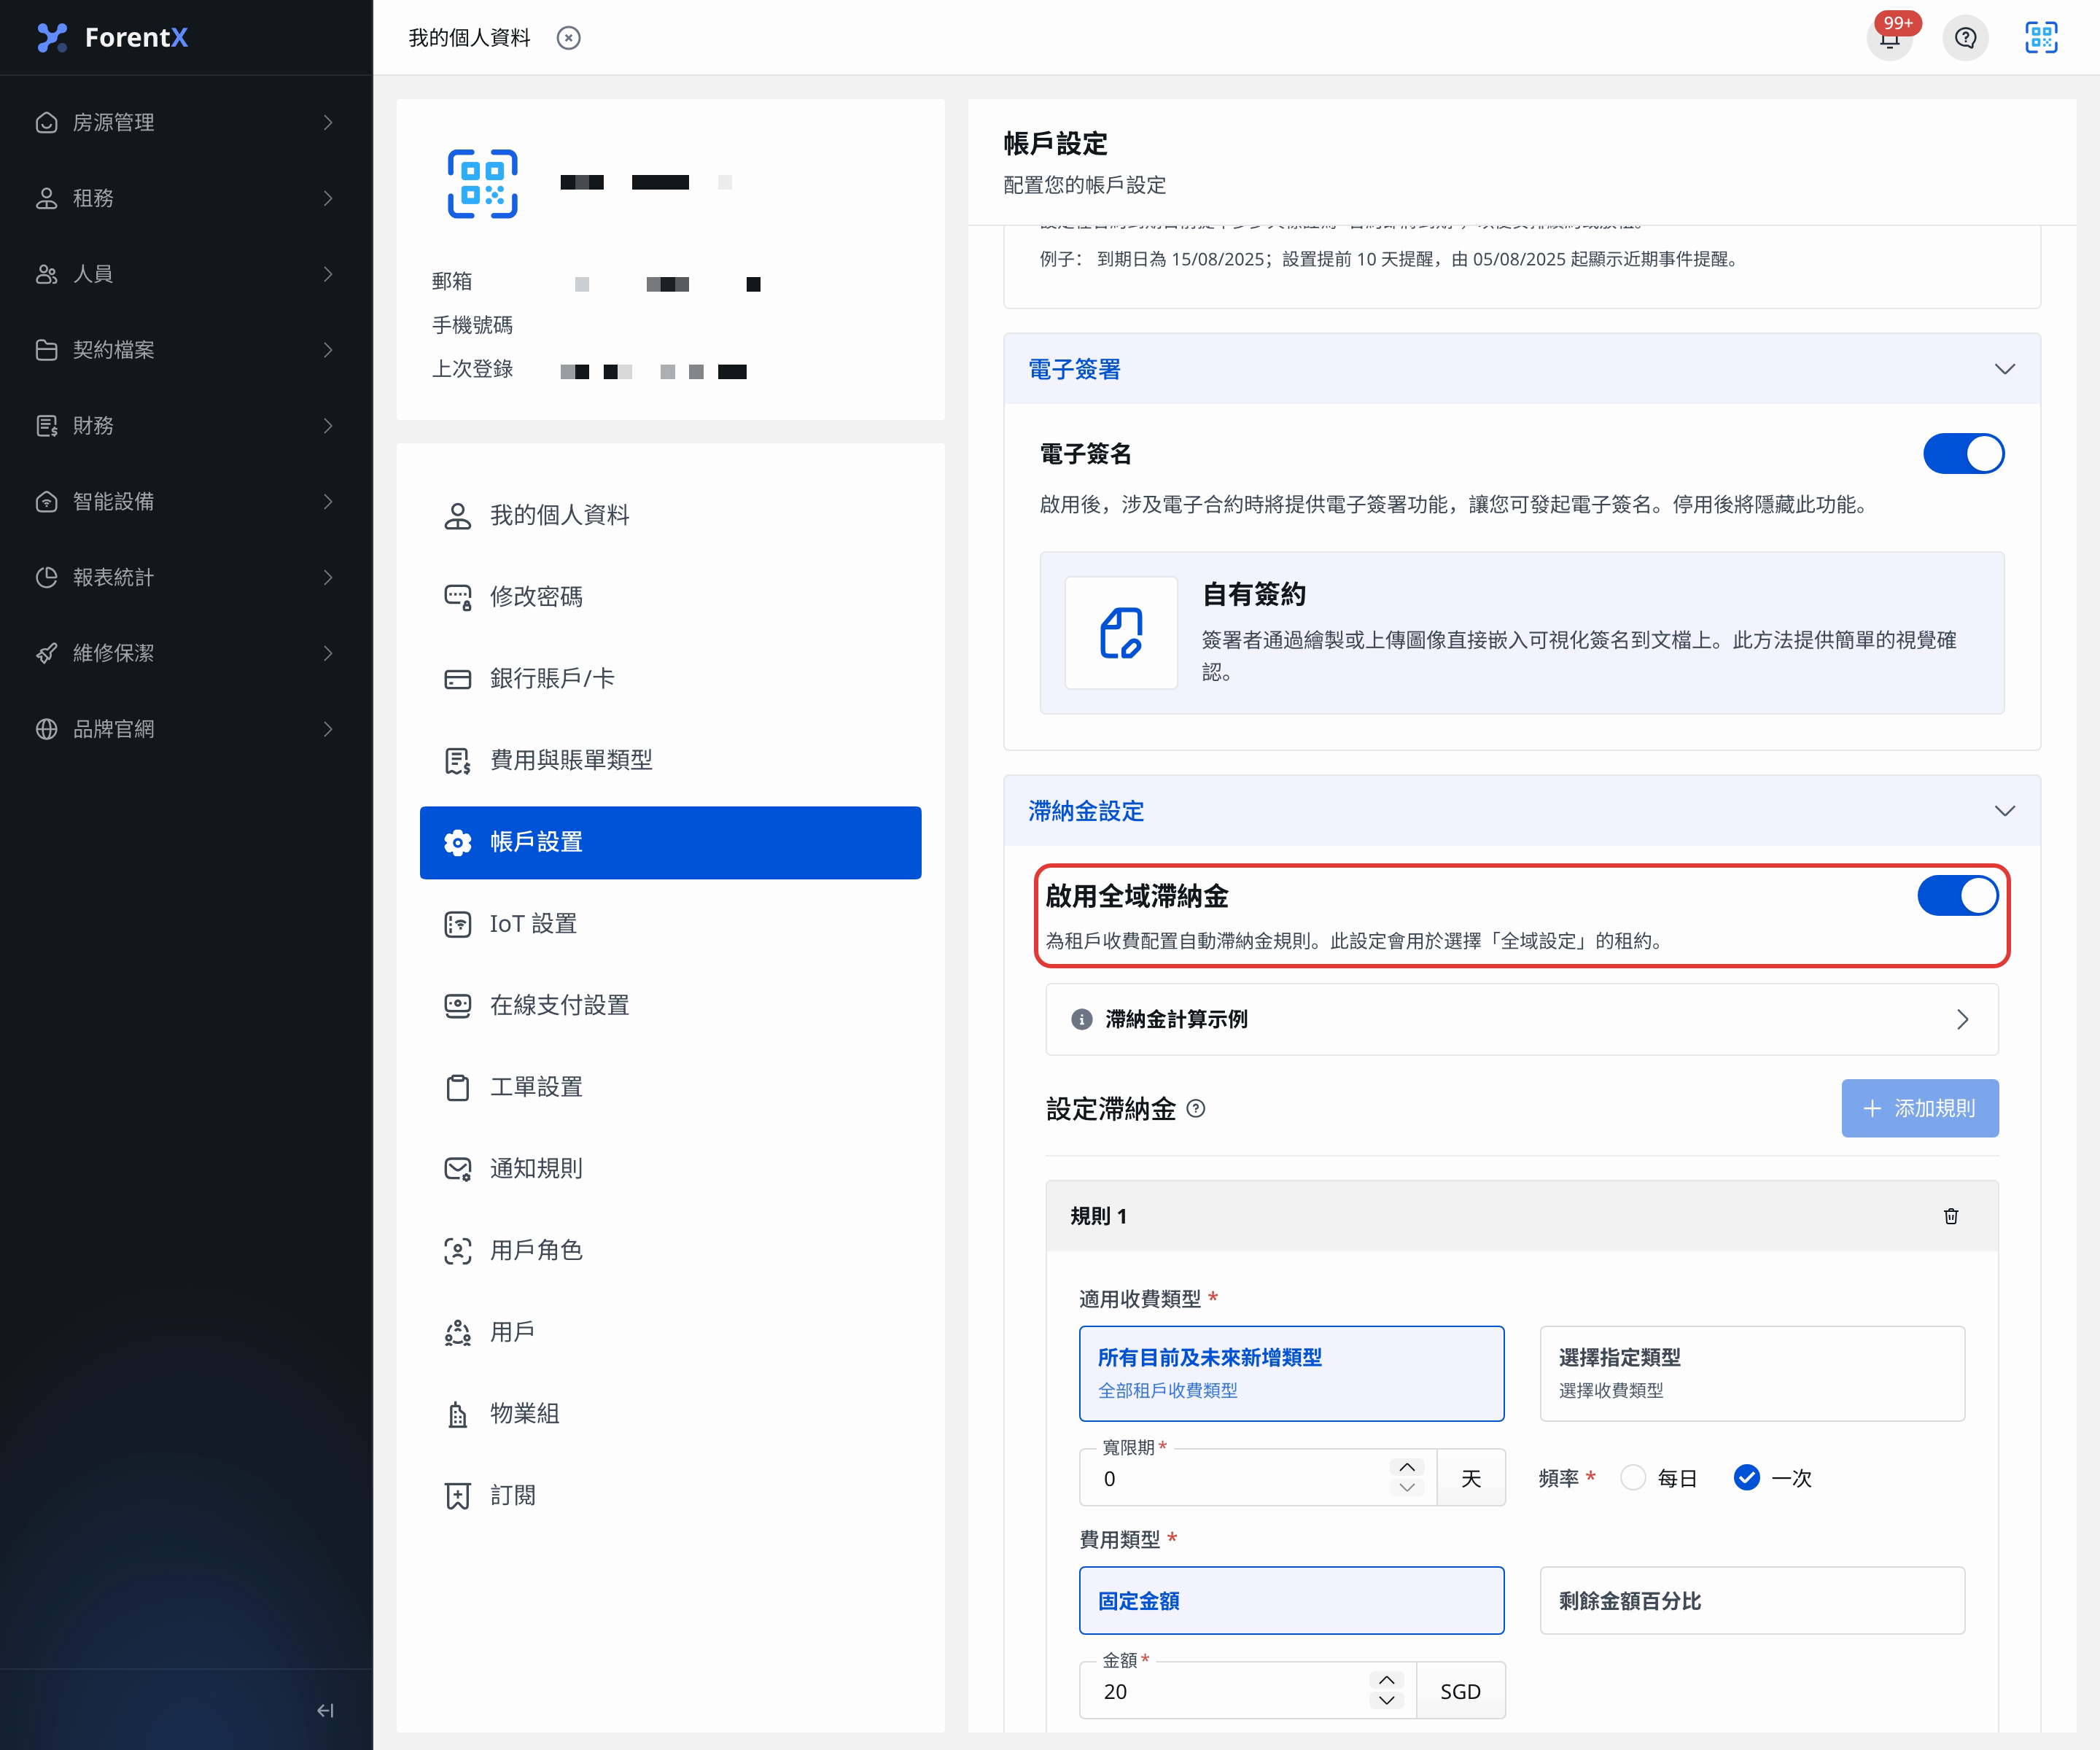2100x1750 pixels.
Task: Open 銀行賬戶/卡 menu item
Action: pyautogui.click(x=670, y=679)
